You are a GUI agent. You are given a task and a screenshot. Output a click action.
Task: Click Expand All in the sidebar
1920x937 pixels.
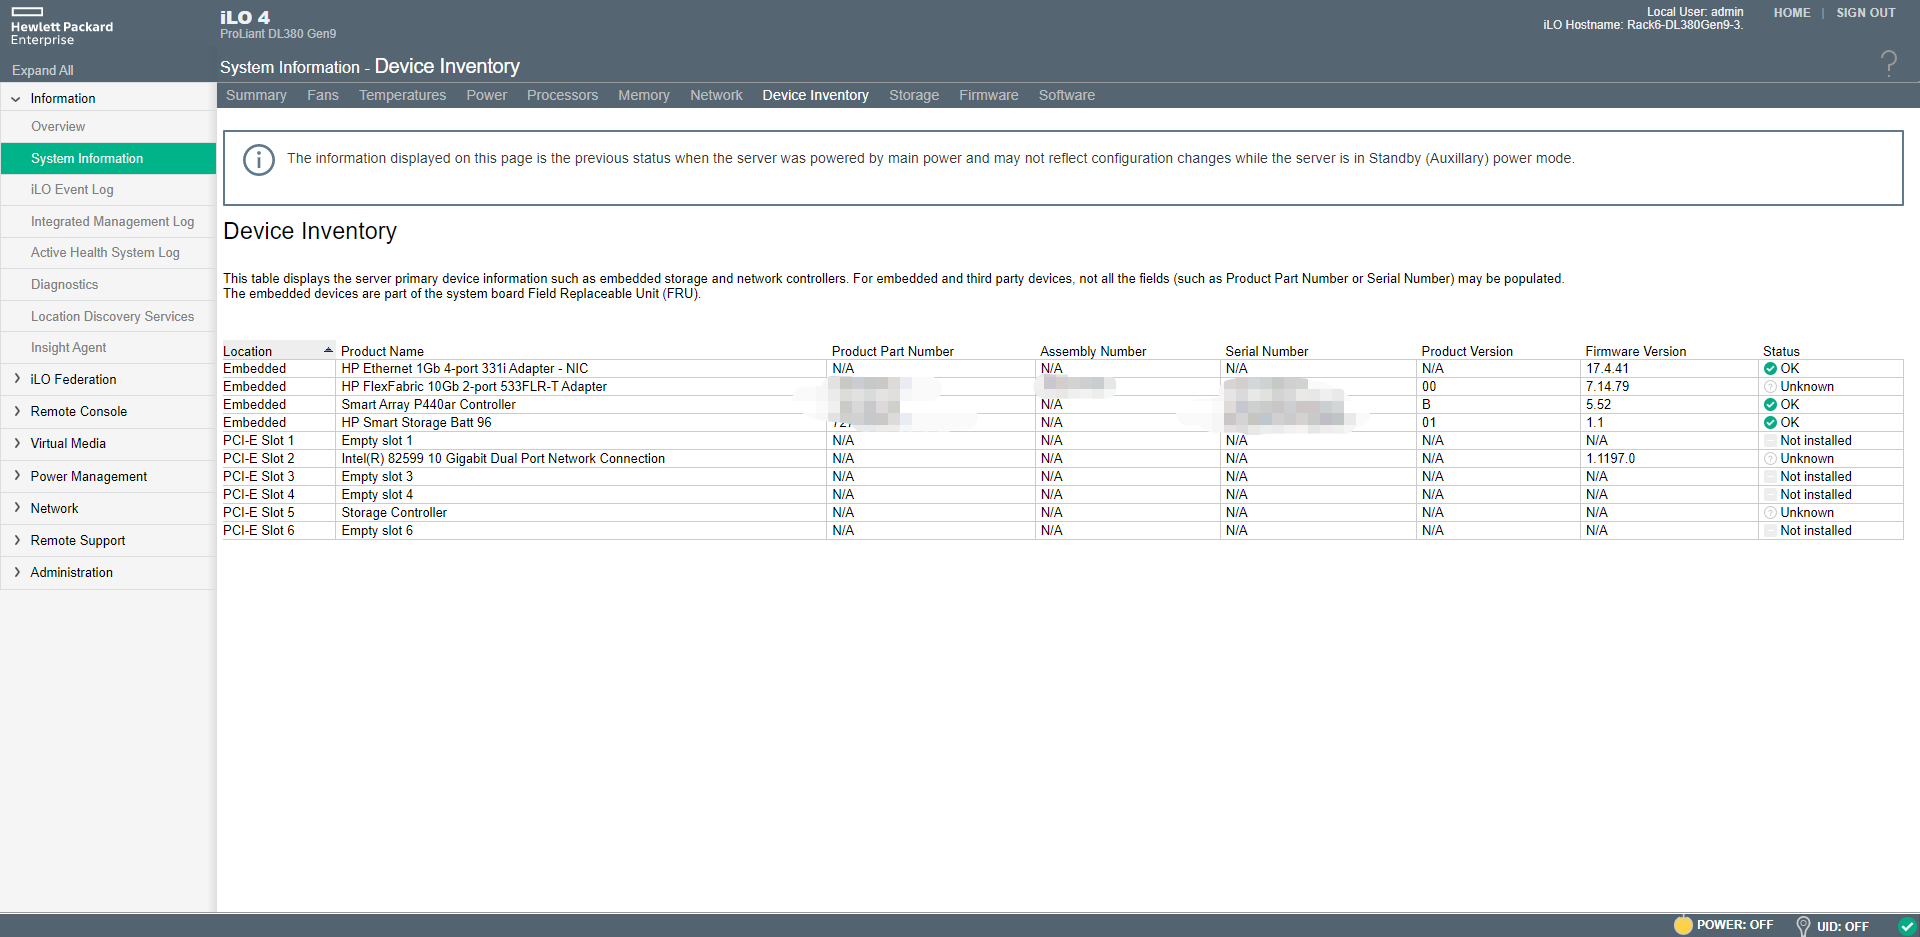(x=43, y=70)
